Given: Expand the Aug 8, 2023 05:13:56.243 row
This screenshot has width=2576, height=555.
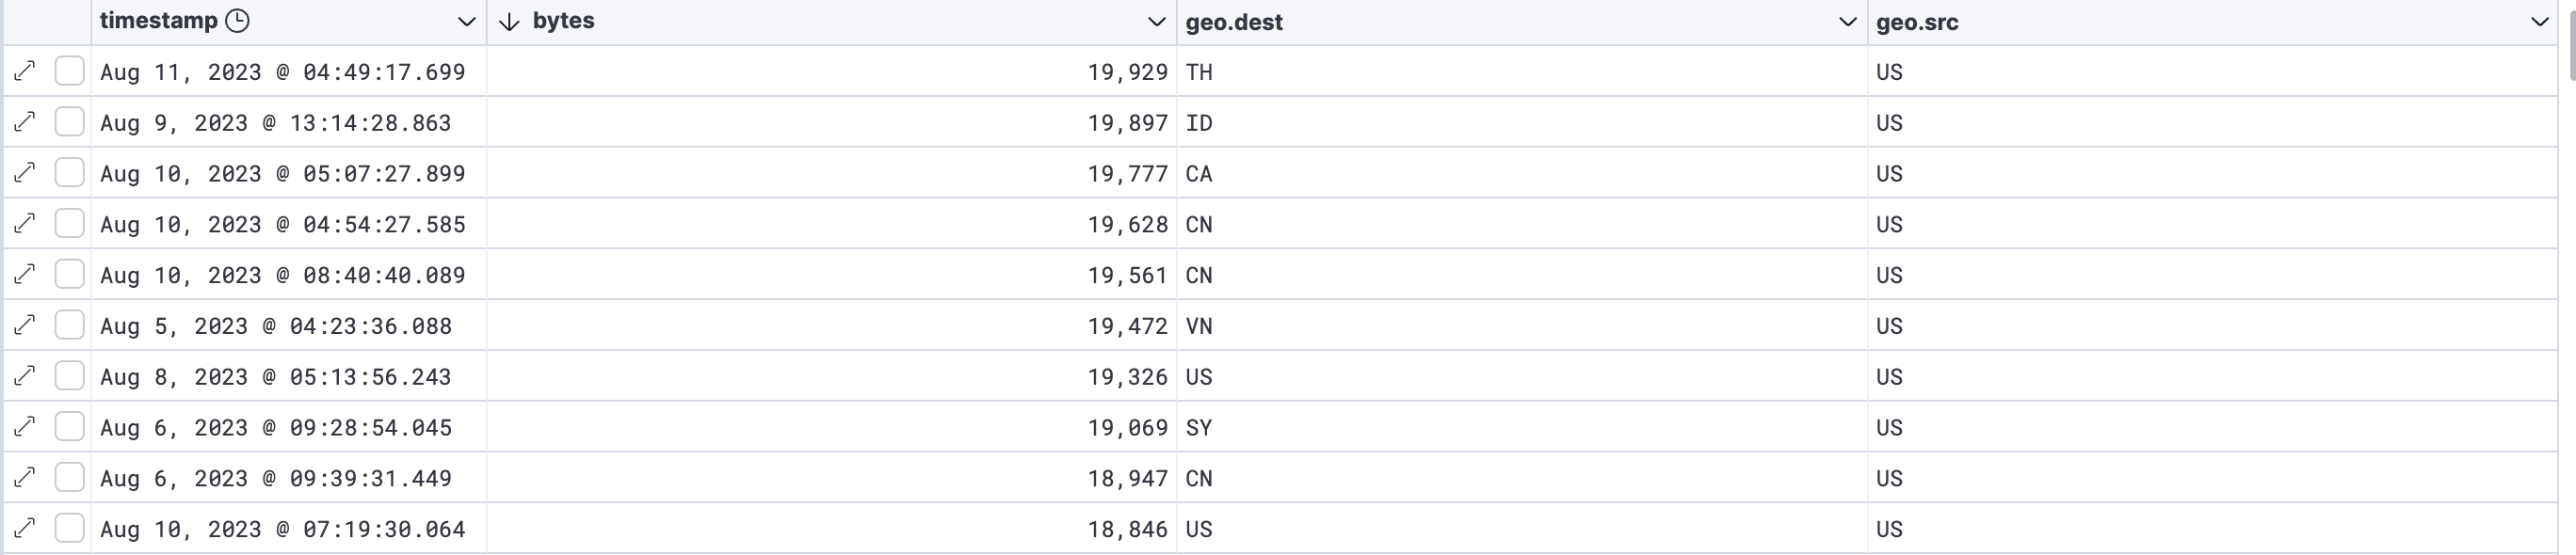Looking at the screenshot, I should (x=25, y=376).
